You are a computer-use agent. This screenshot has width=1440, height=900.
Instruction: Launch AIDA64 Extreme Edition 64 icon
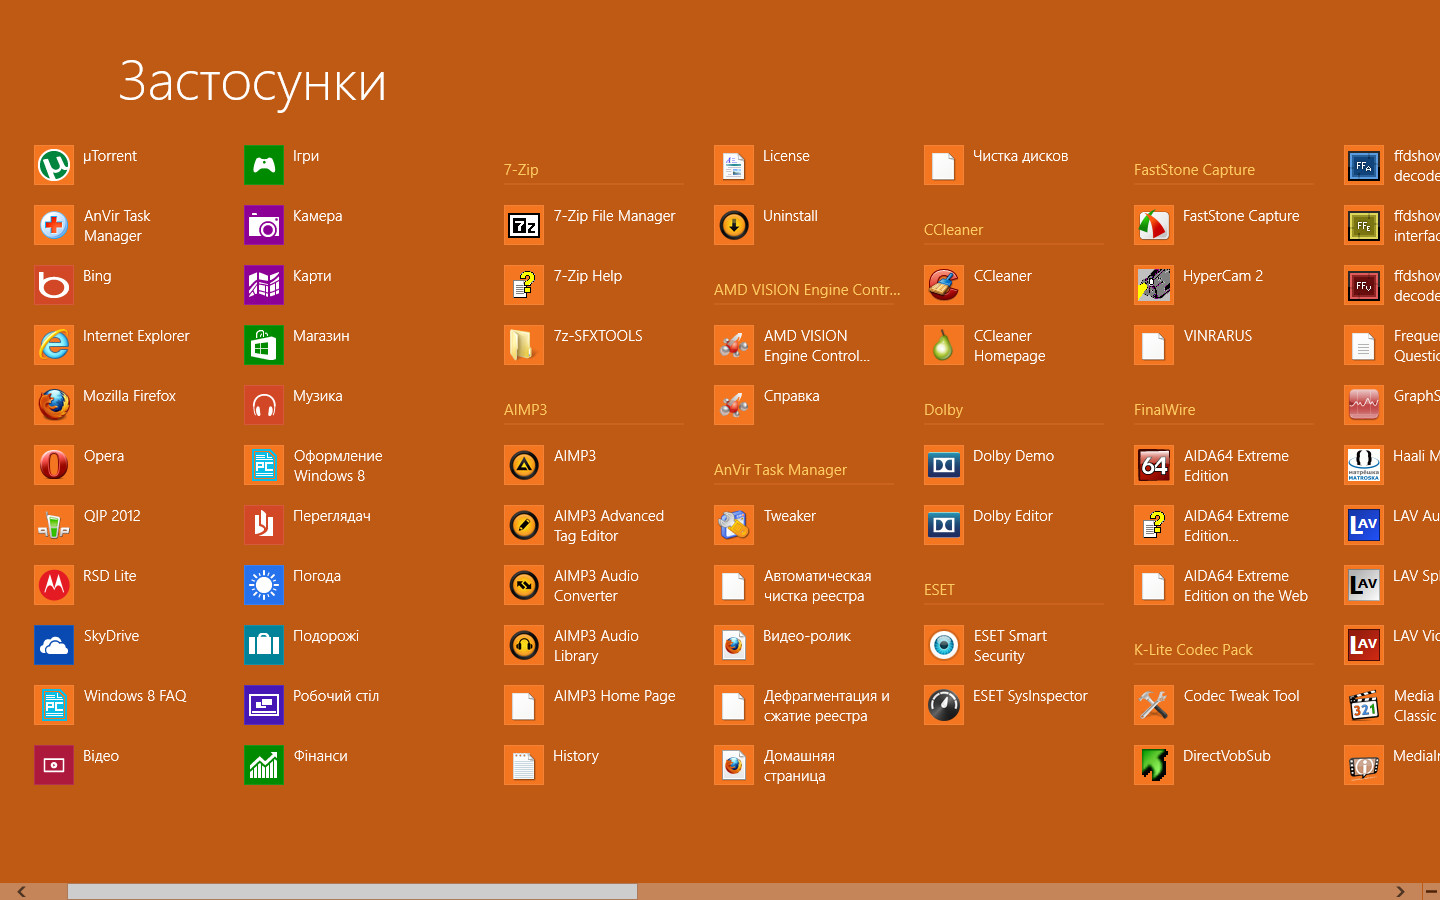point(1154,465)
